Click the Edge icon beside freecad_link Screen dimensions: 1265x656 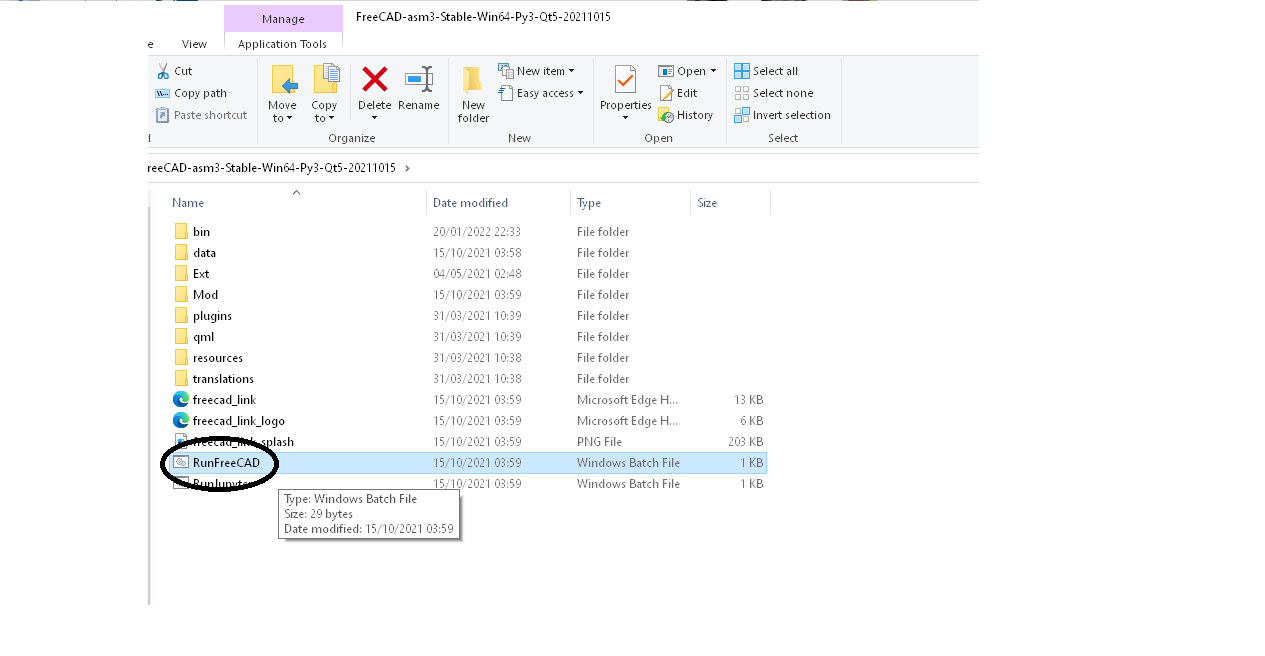(181, 399)
